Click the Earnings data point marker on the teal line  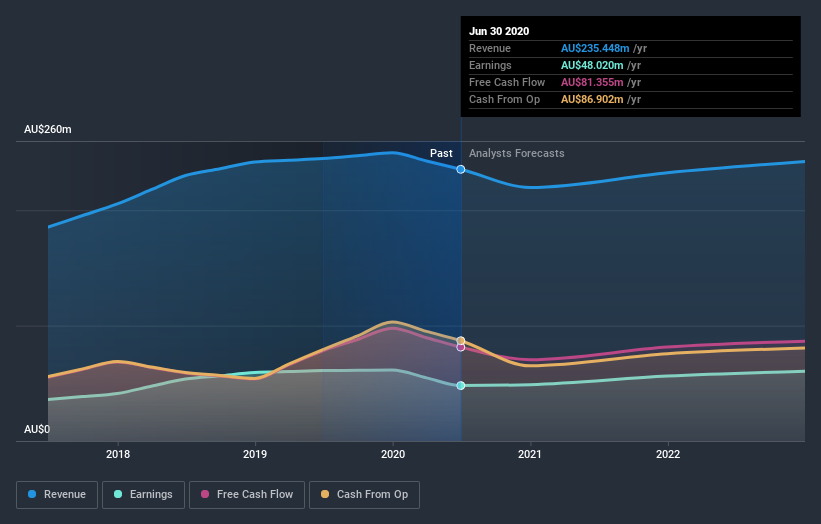coord(461,385)
